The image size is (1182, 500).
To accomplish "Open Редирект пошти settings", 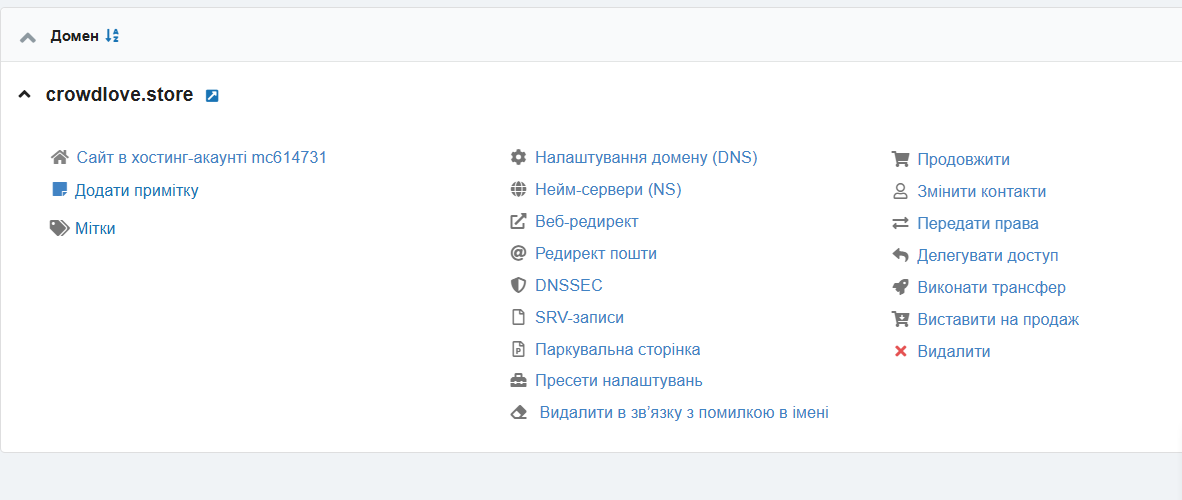I will click(x=595, y=253).
